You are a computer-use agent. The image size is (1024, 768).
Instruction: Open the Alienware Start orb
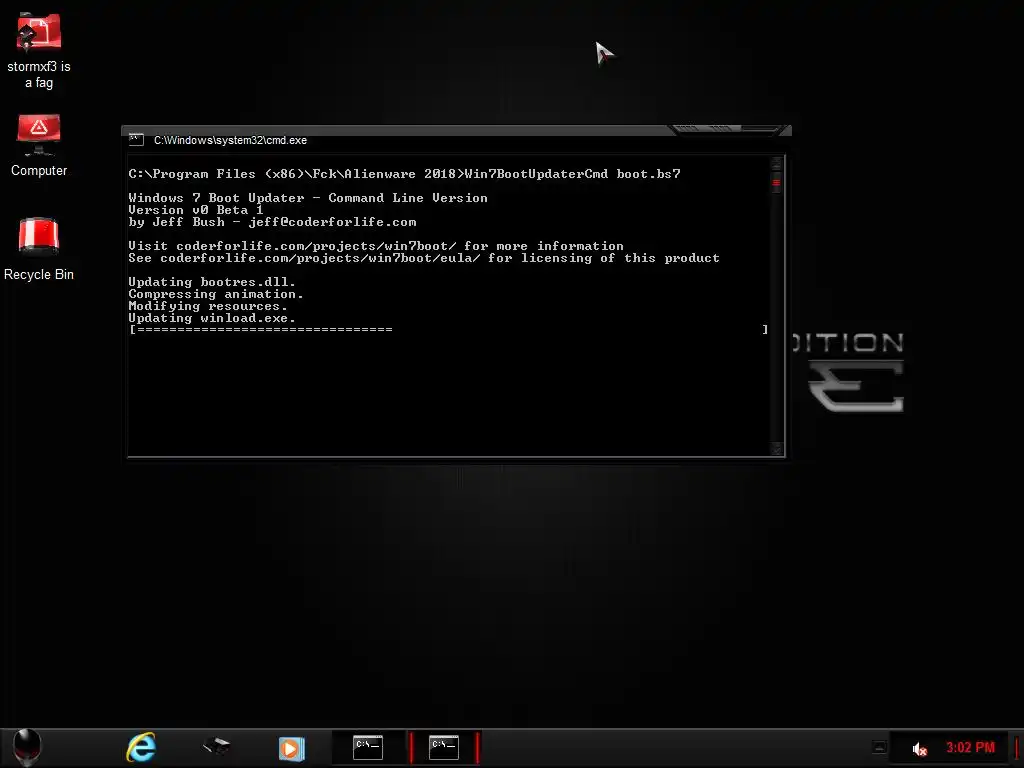27,747
